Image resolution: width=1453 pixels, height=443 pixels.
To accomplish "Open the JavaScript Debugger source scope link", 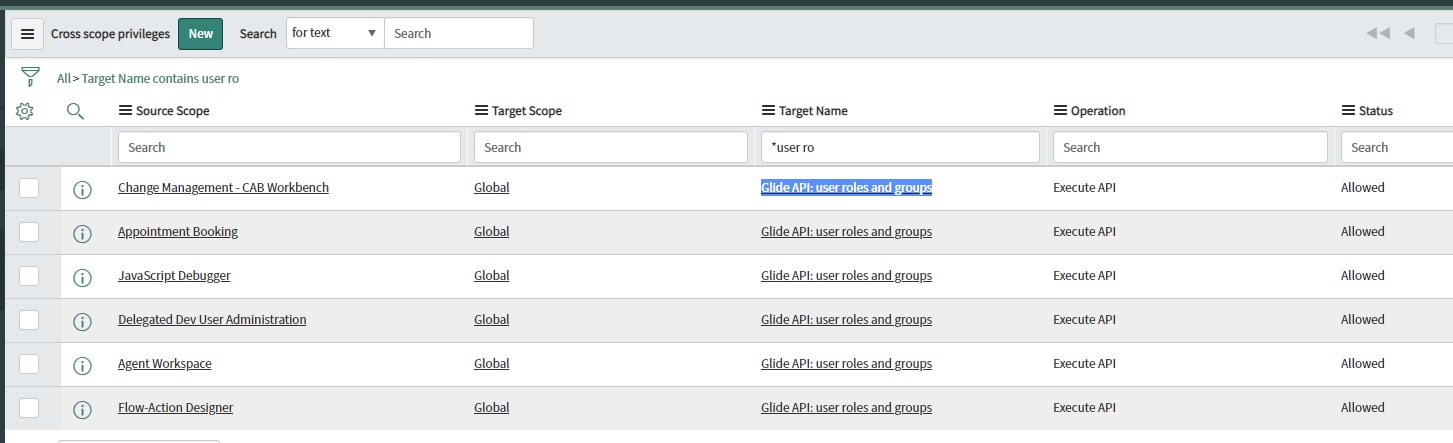I will point(174,276).
